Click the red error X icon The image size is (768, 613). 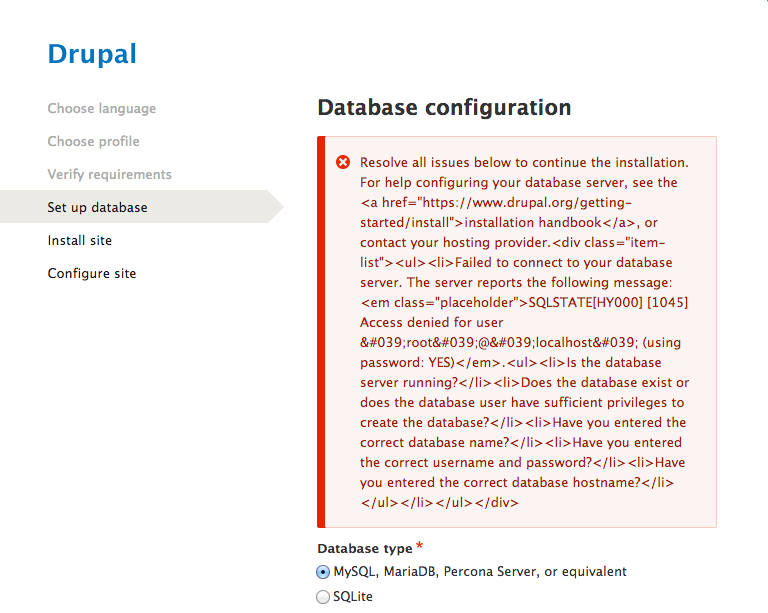click(x=343, y=162)
